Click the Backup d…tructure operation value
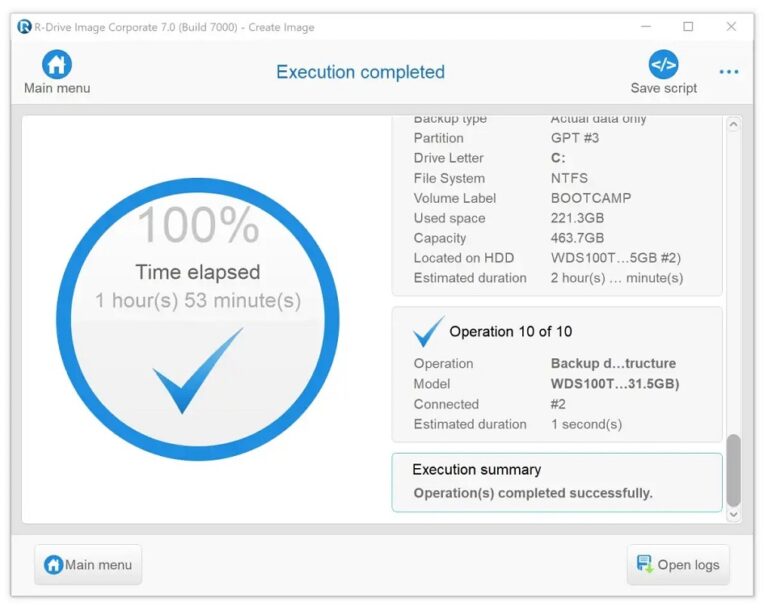 (613, 364)
